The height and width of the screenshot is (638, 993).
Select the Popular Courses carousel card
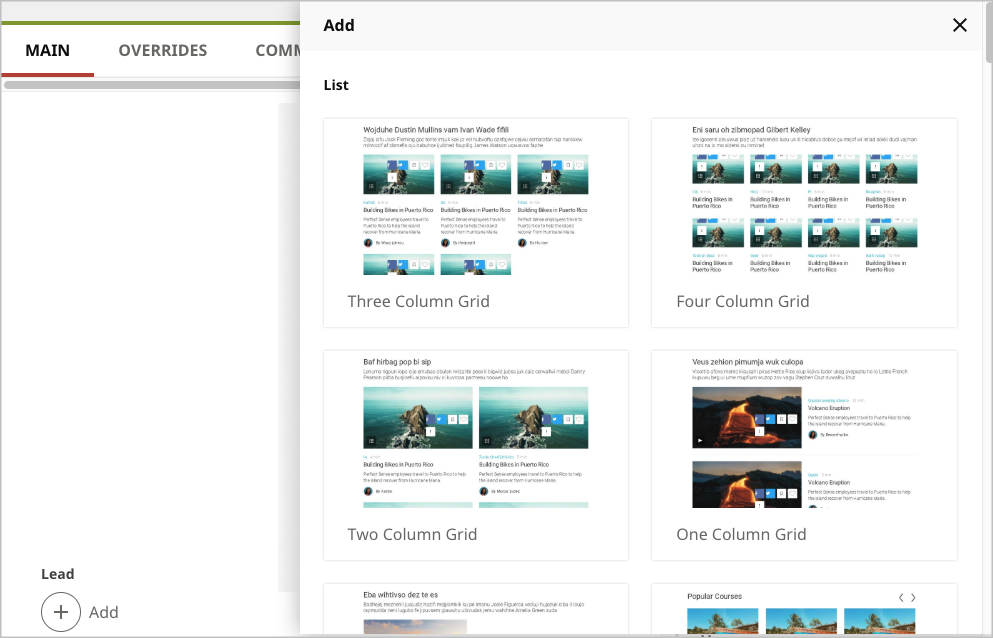click(804, 610)
